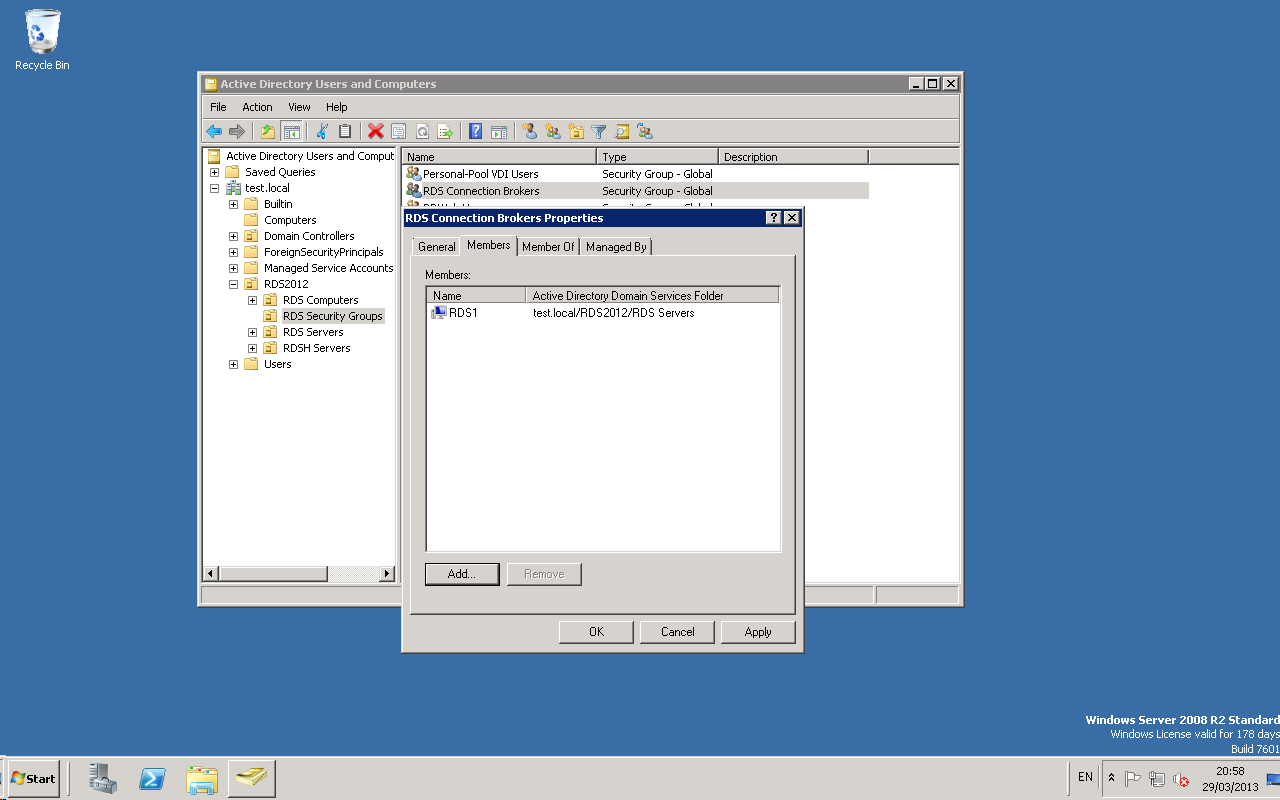The height and width of the screenshot is (800, 1280).
Task: Click tree pane horizontal scrollbar left arrow
Action: (211, 574)
